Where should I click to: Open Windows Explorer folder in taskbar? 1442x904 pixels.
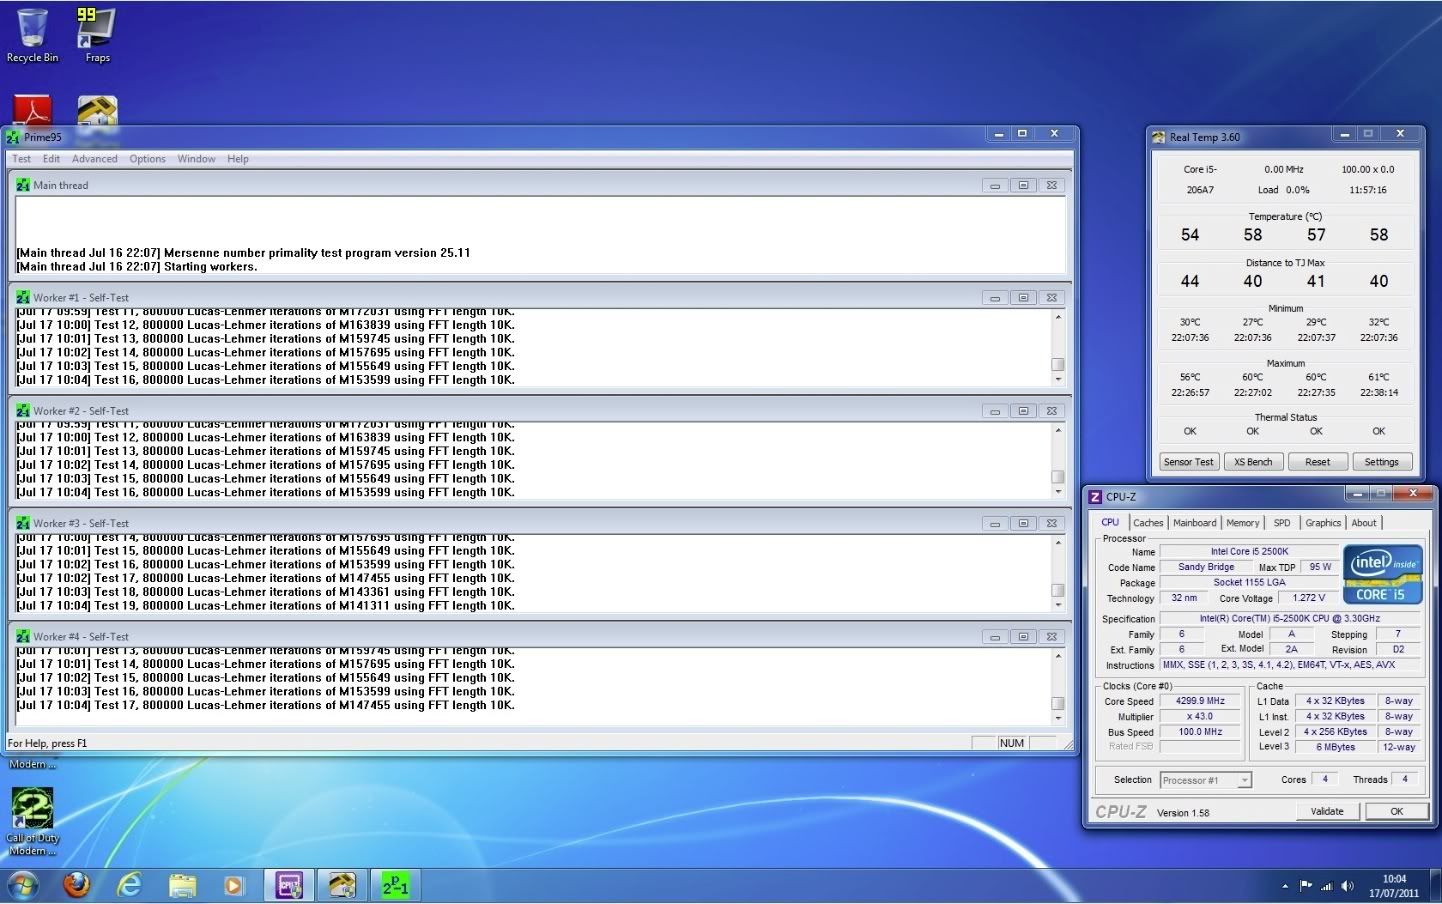click(x=182, y=885)
